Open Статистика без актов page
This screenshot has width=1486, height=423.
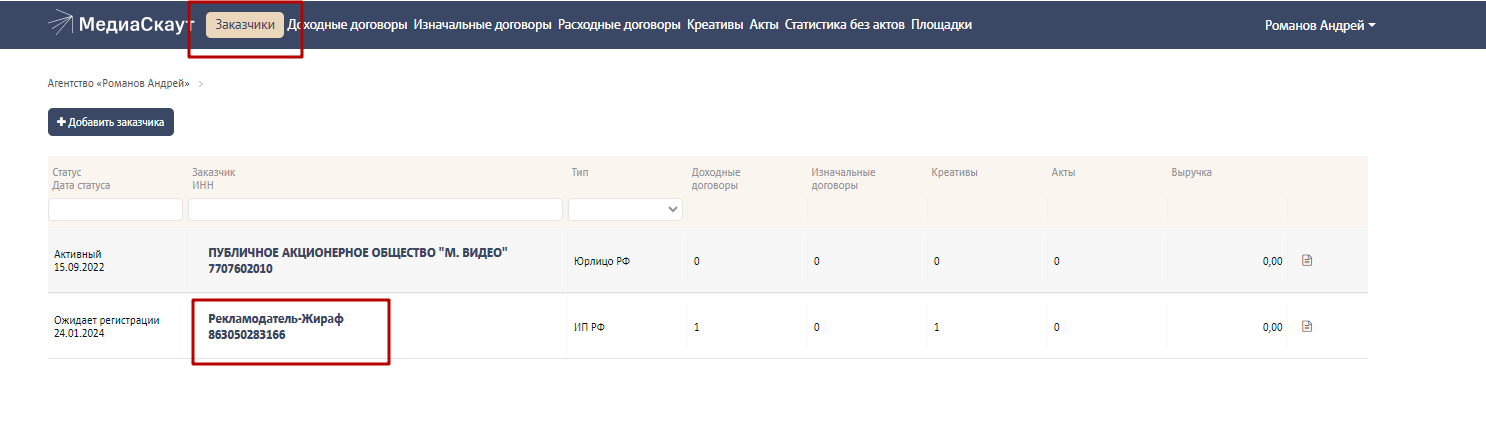click(x=844, y=25)
